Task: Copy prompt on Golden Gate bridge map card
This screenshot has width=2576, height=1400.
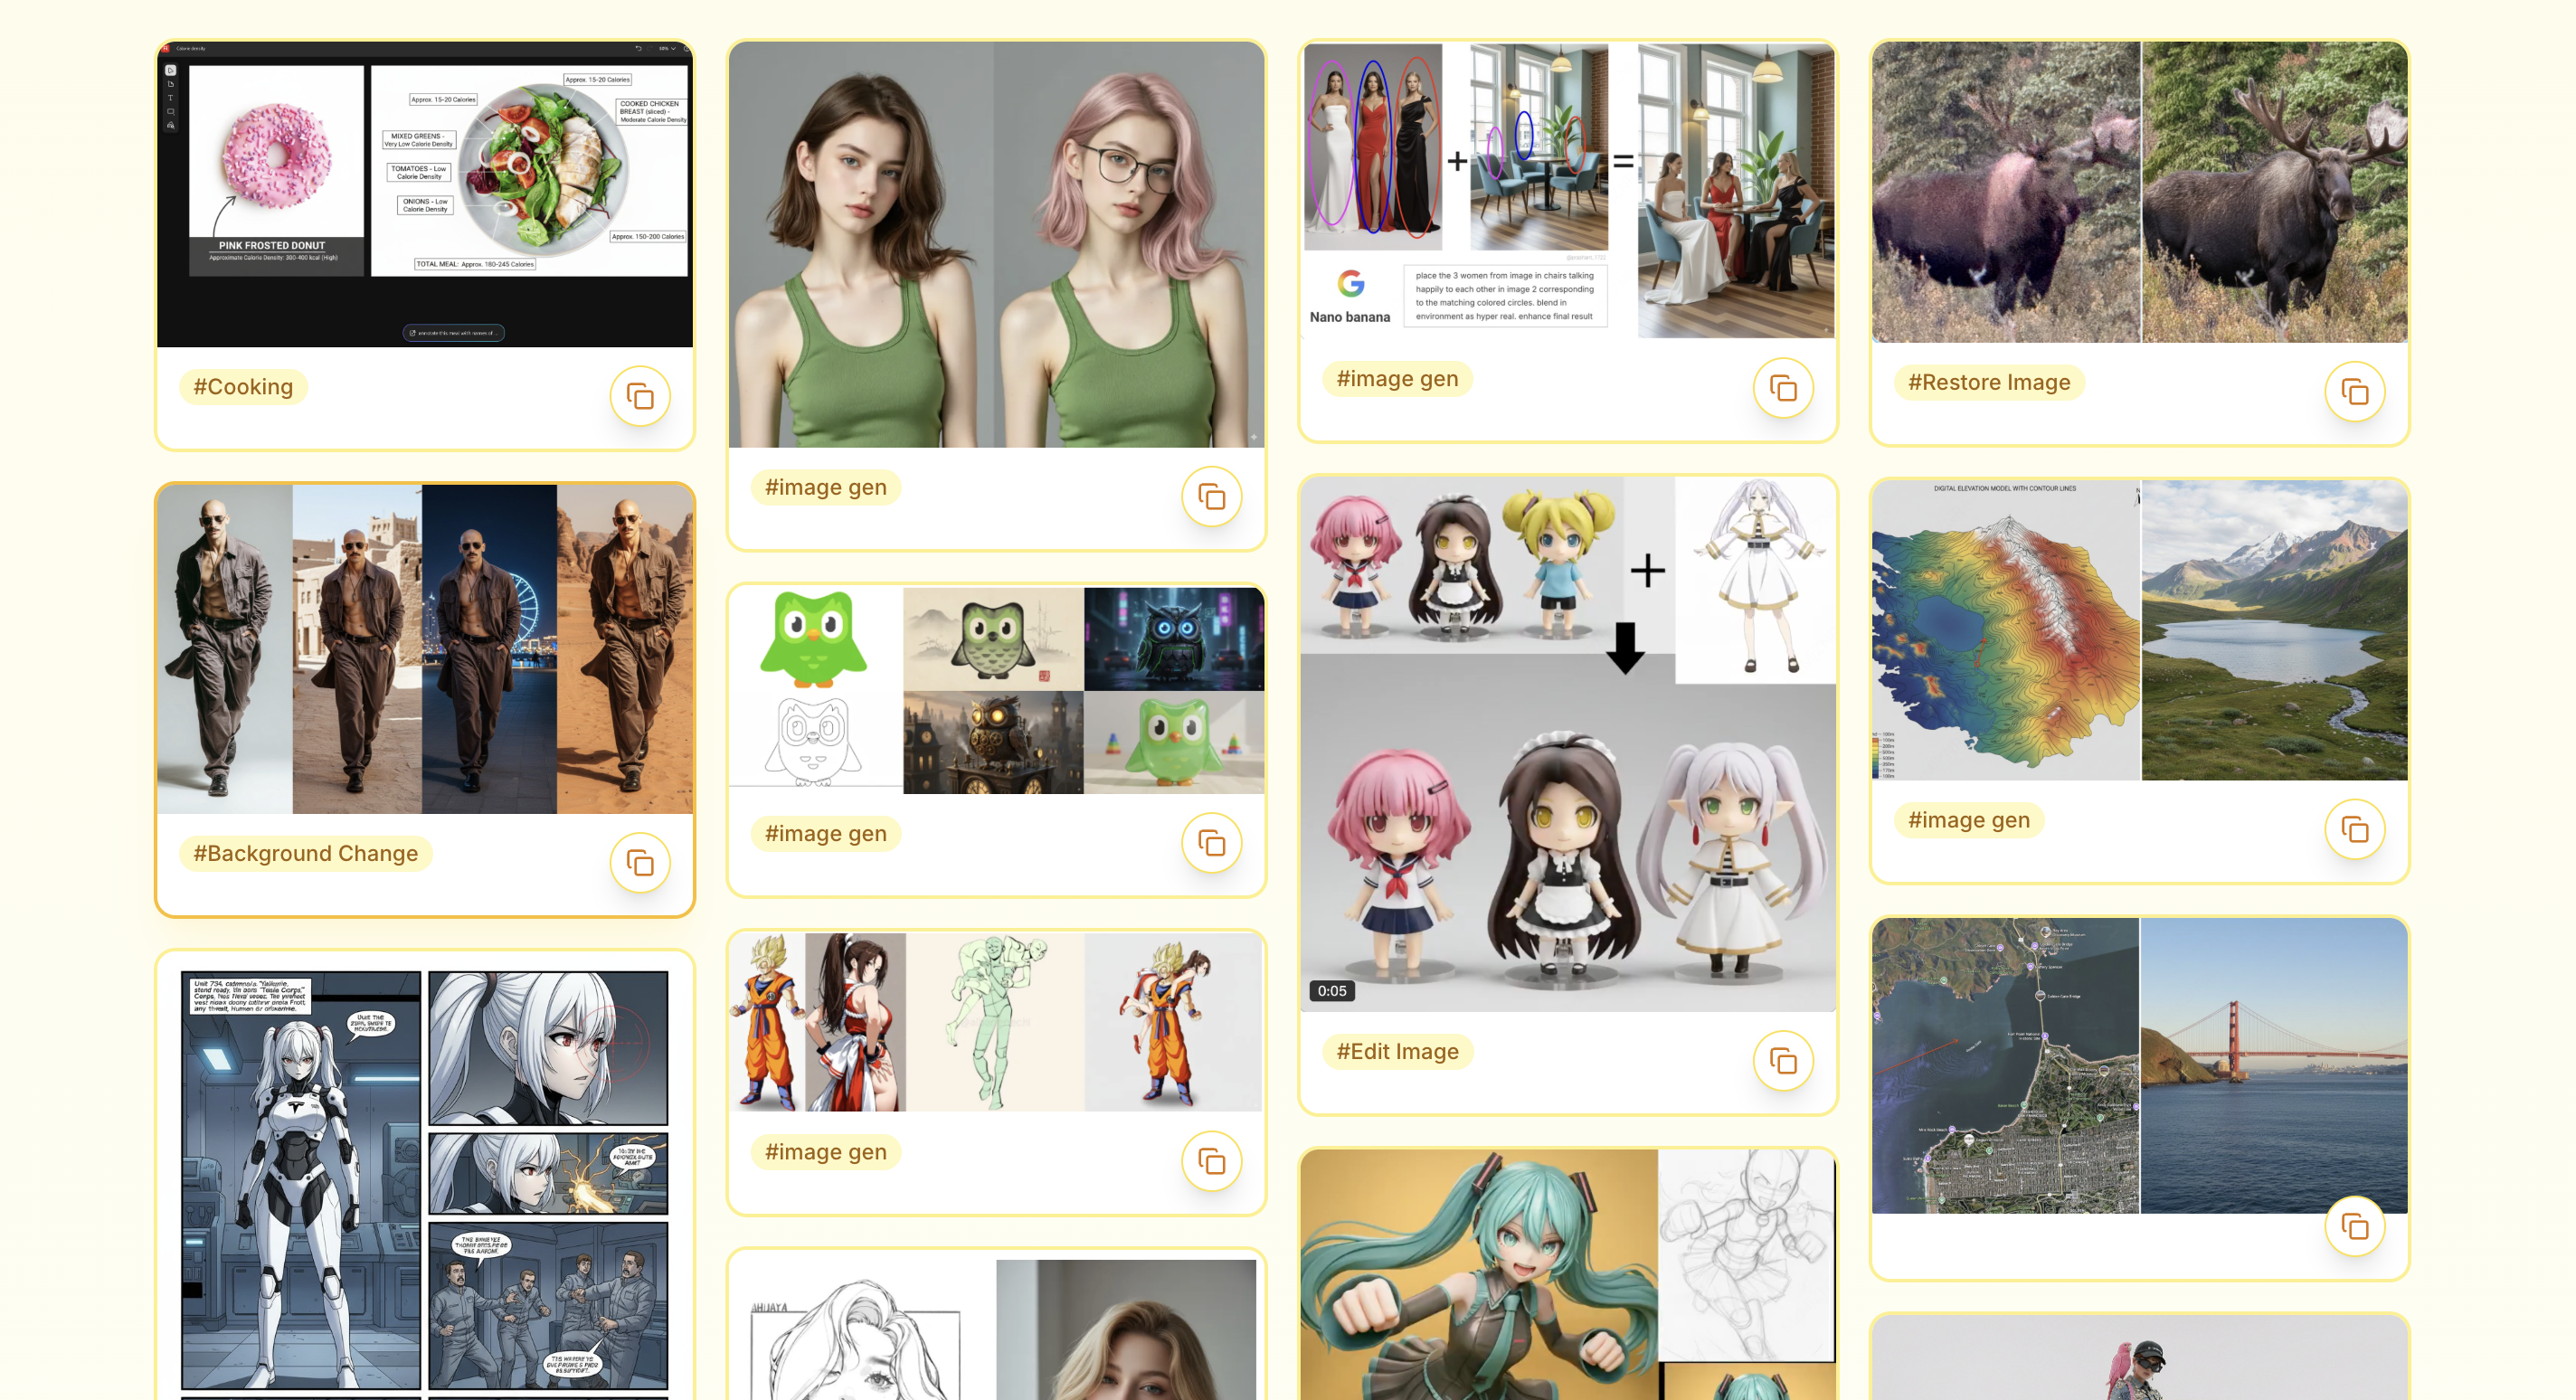Action: pos(2355,1227)
